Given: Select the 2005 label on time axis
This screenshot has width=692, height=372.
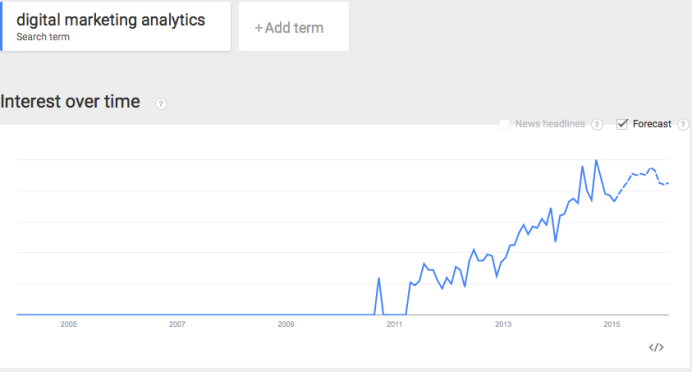Looking at the screenshot, I should pos(68,324).
